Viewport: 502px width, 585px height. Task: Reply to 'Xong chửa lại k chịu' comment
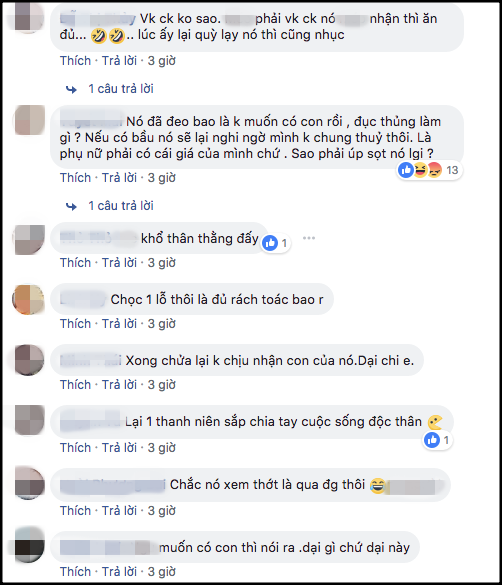119,385
